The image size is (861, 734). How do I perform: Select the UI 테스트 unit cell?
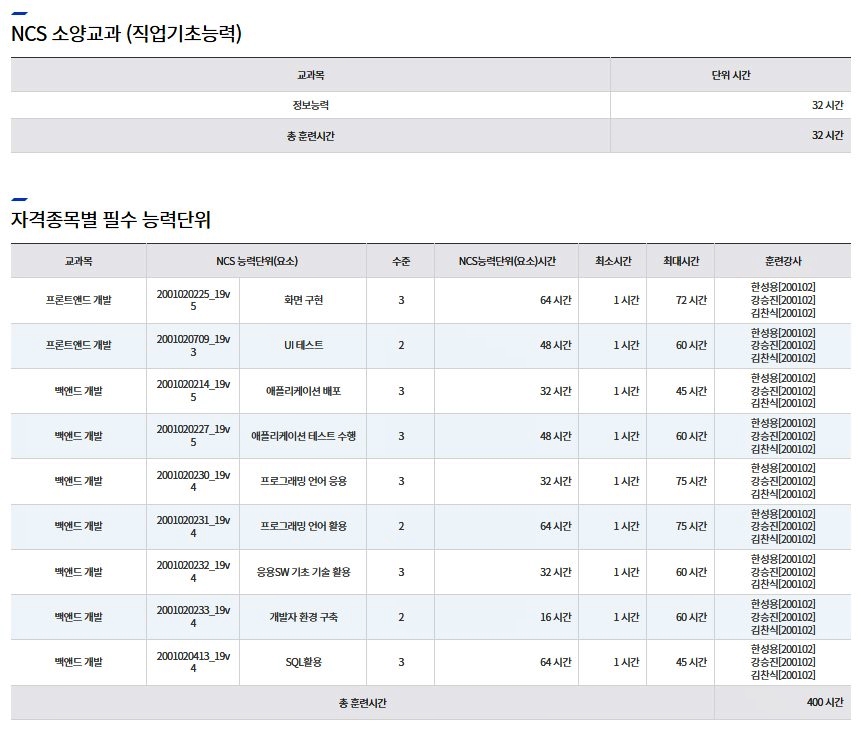(x=303, y=345)
